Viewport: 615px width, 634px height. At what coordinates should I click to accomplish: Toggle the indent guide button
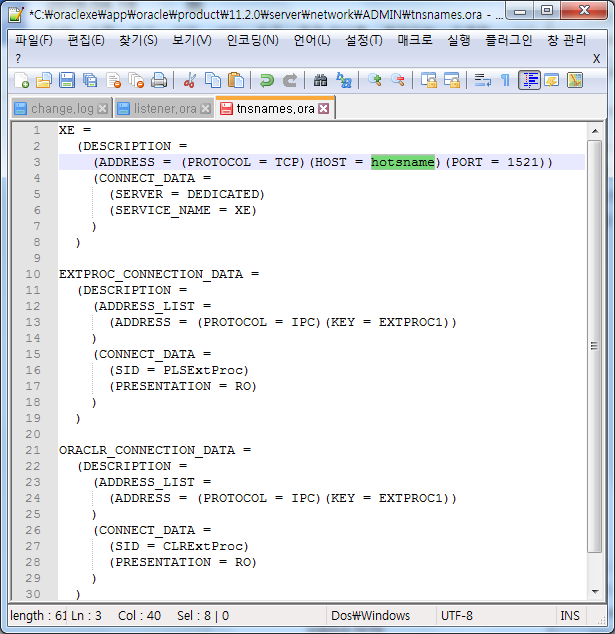click(529, 80)
